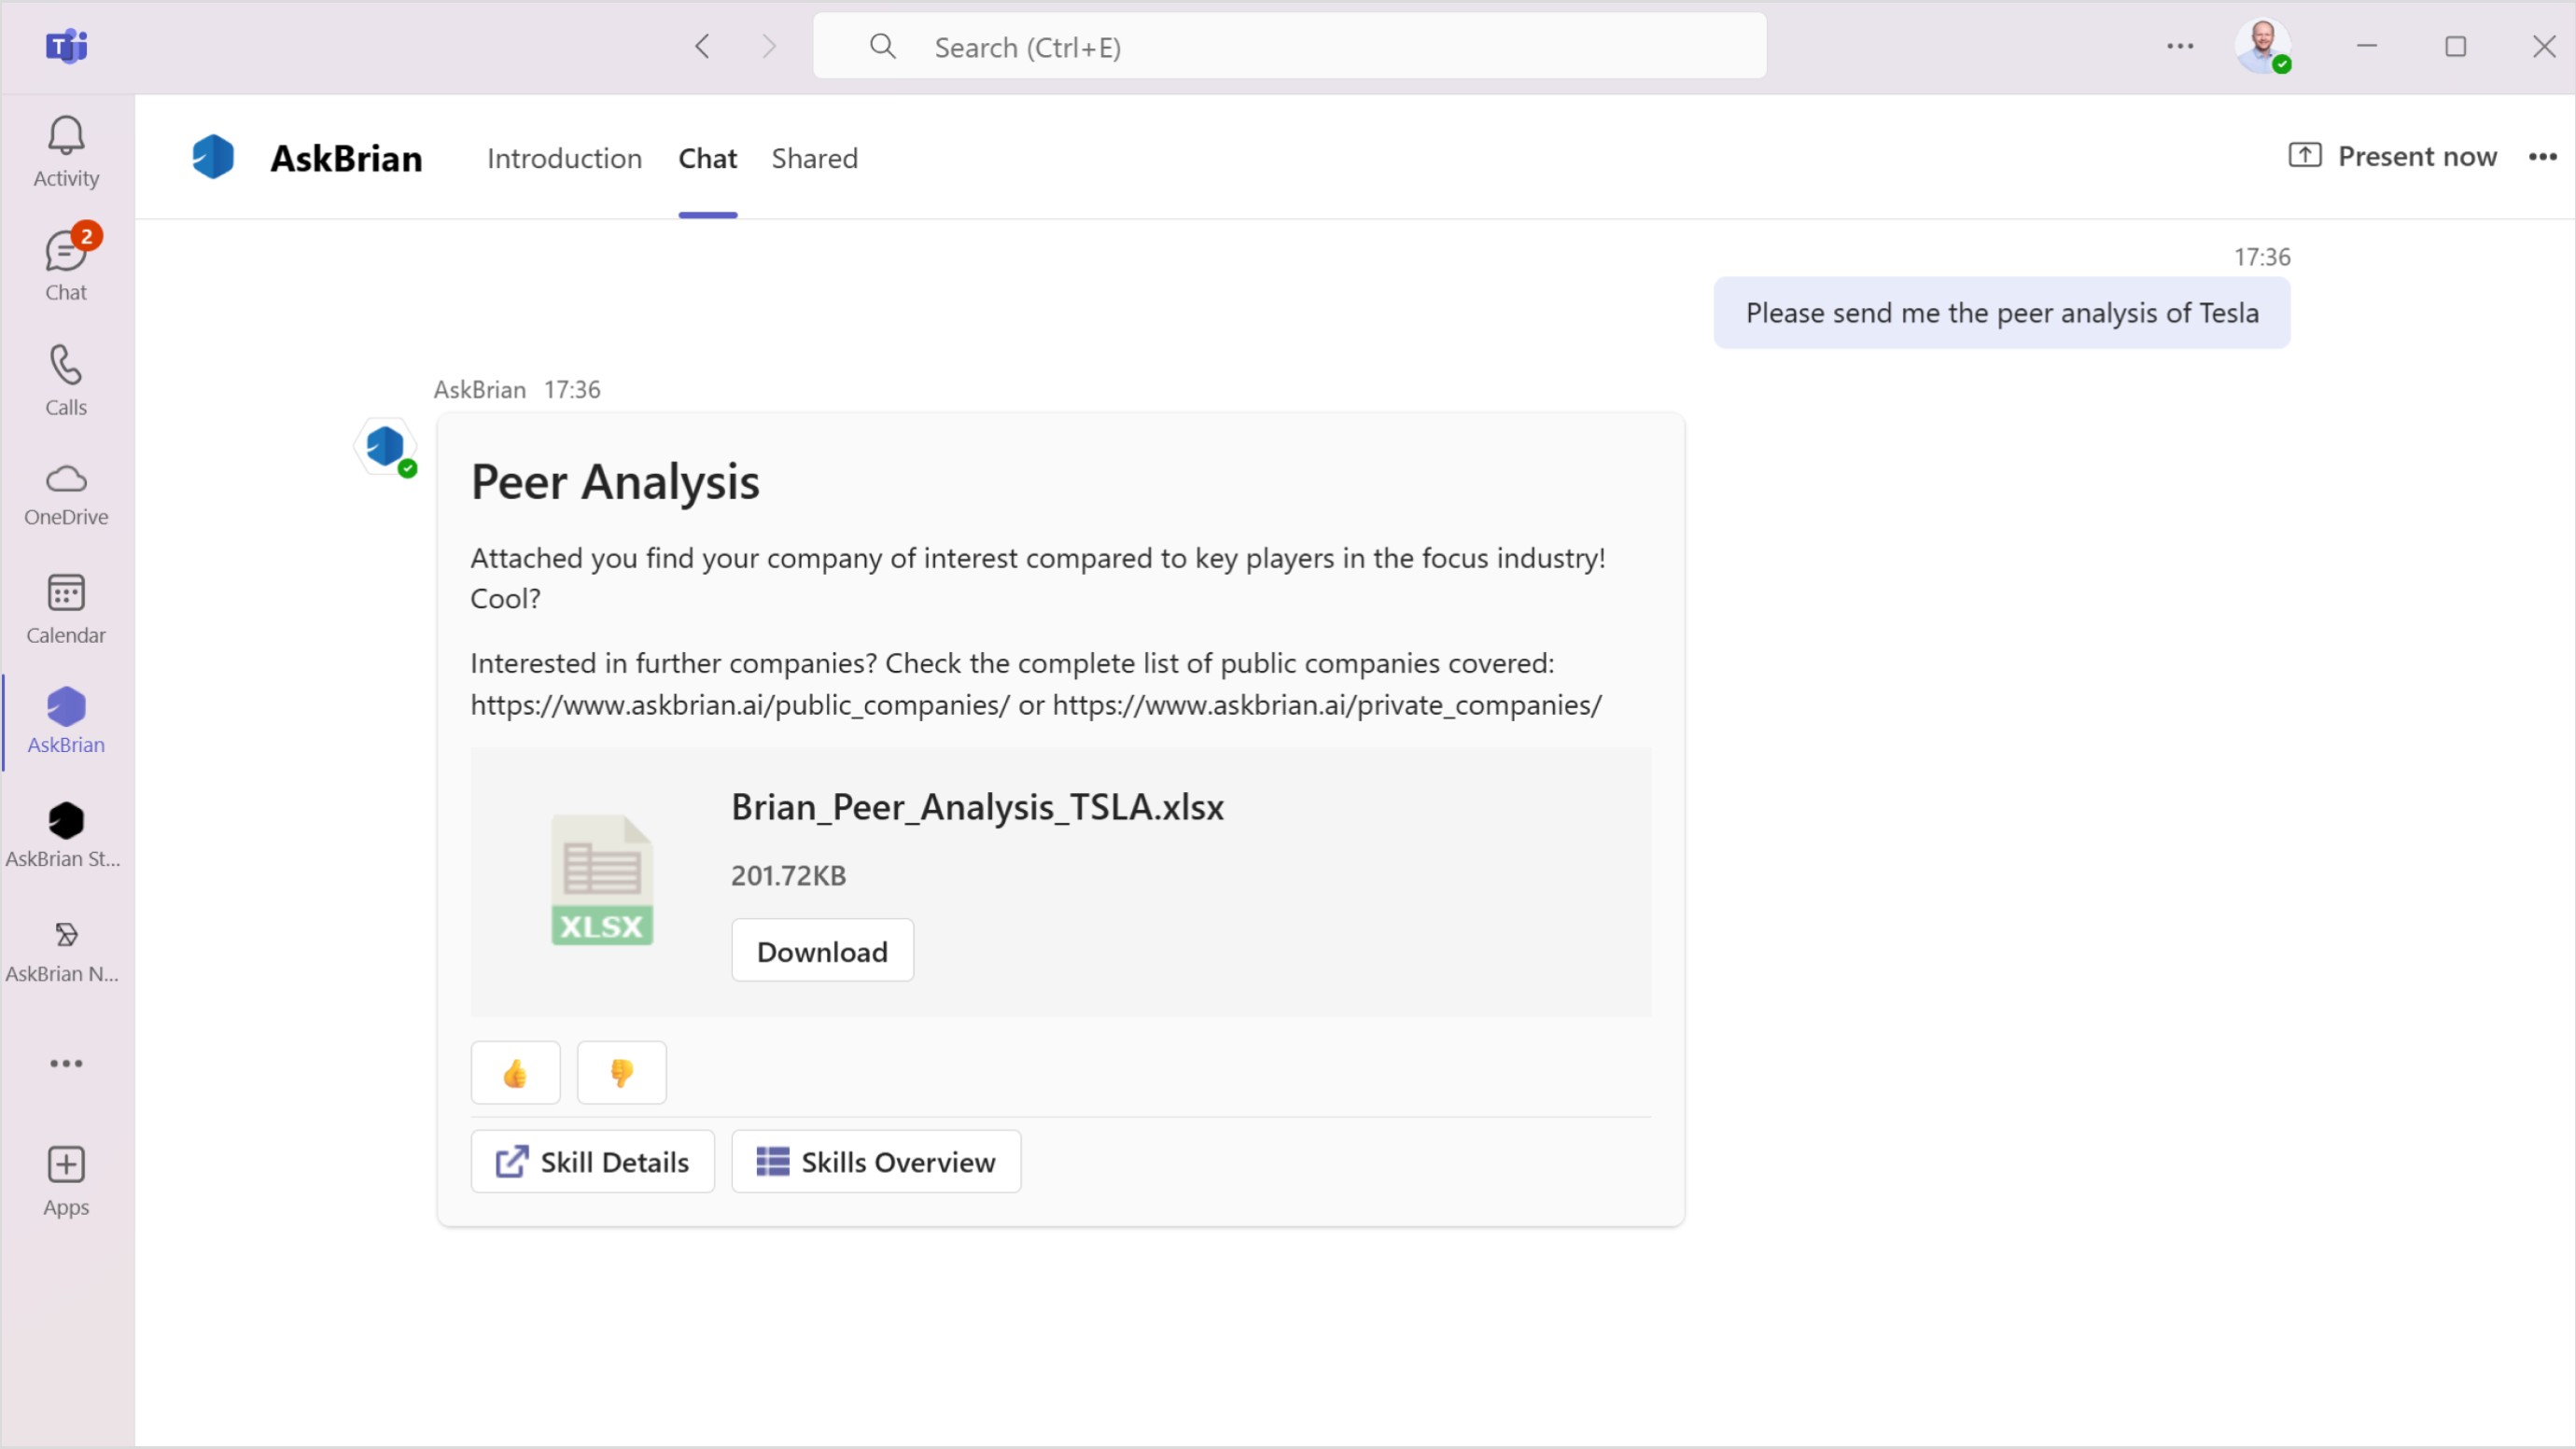
Task: Open more options next to Present now
Action: (x=2542, y=157)
